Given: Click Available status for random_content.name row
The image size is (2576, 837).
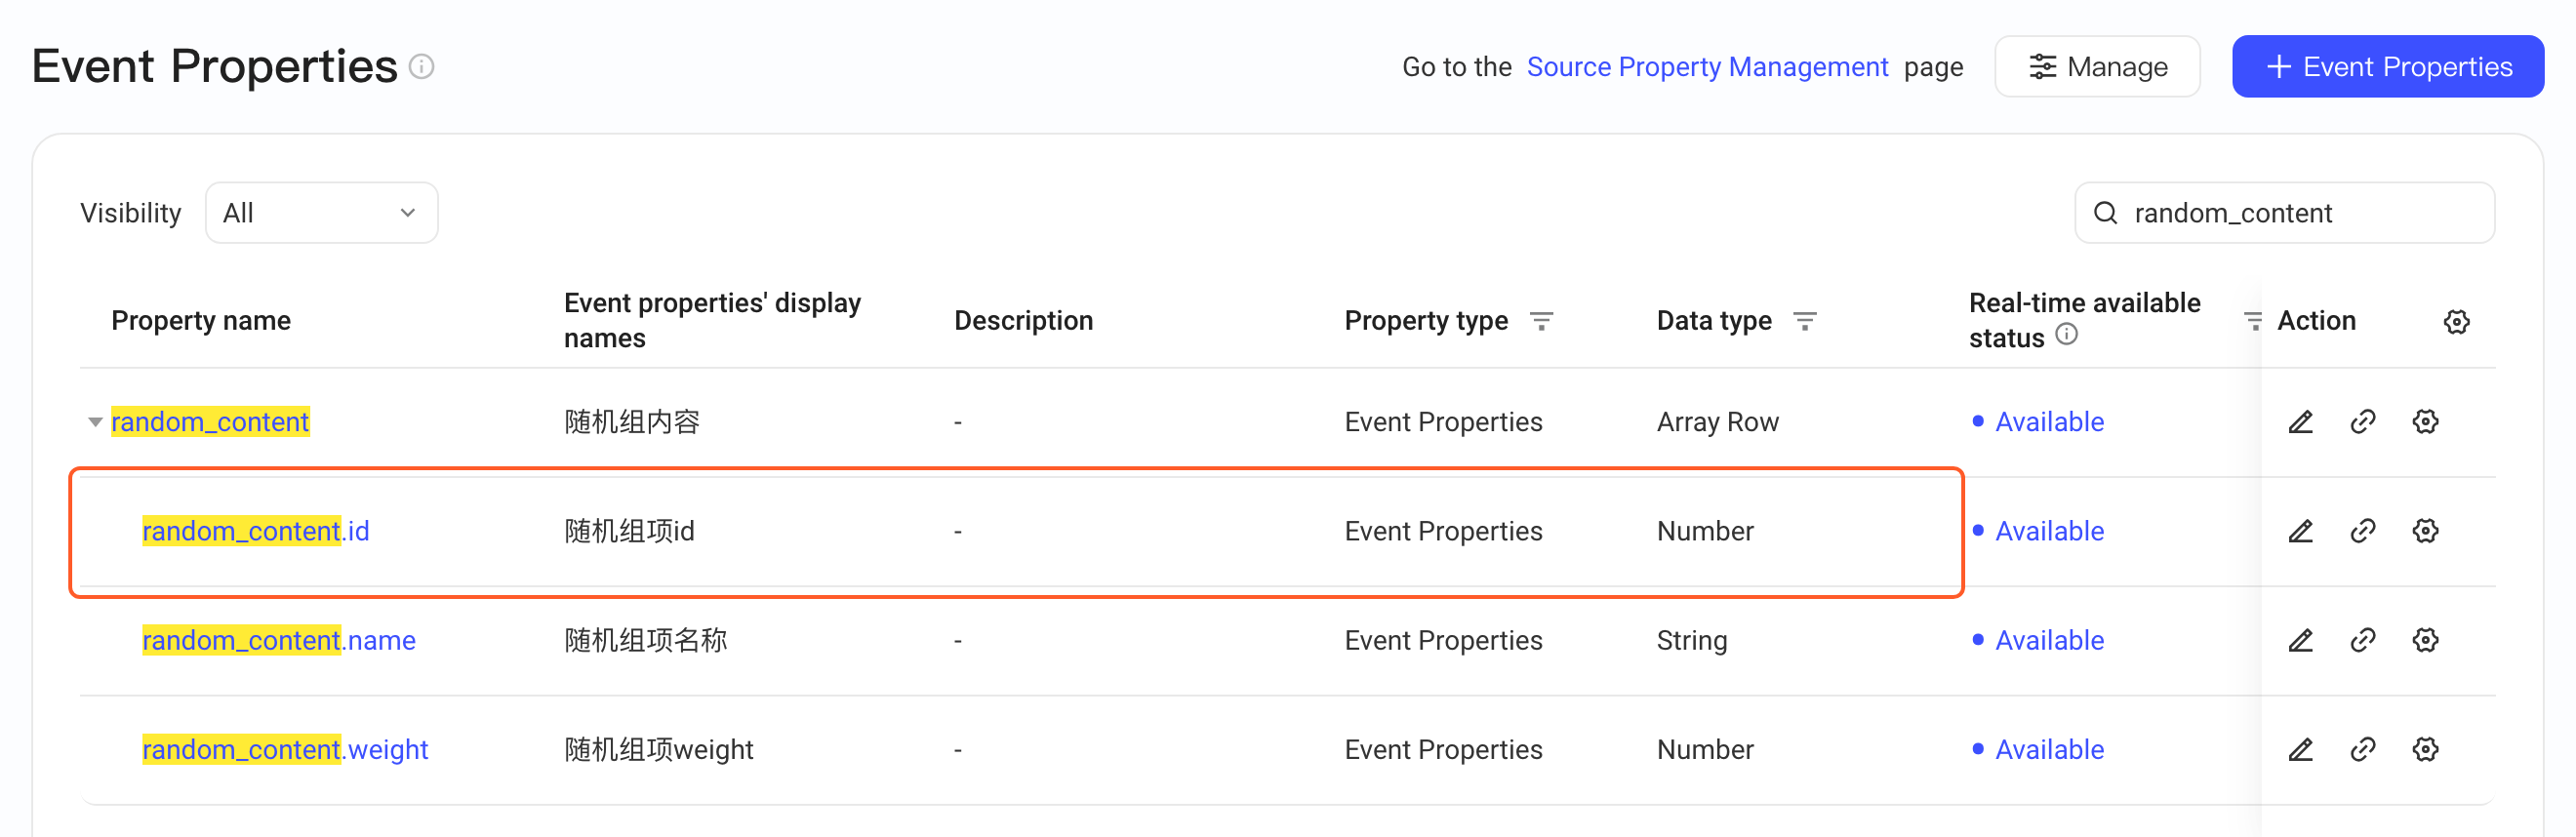Looking at the screenshot, I should coord(2049,640).
